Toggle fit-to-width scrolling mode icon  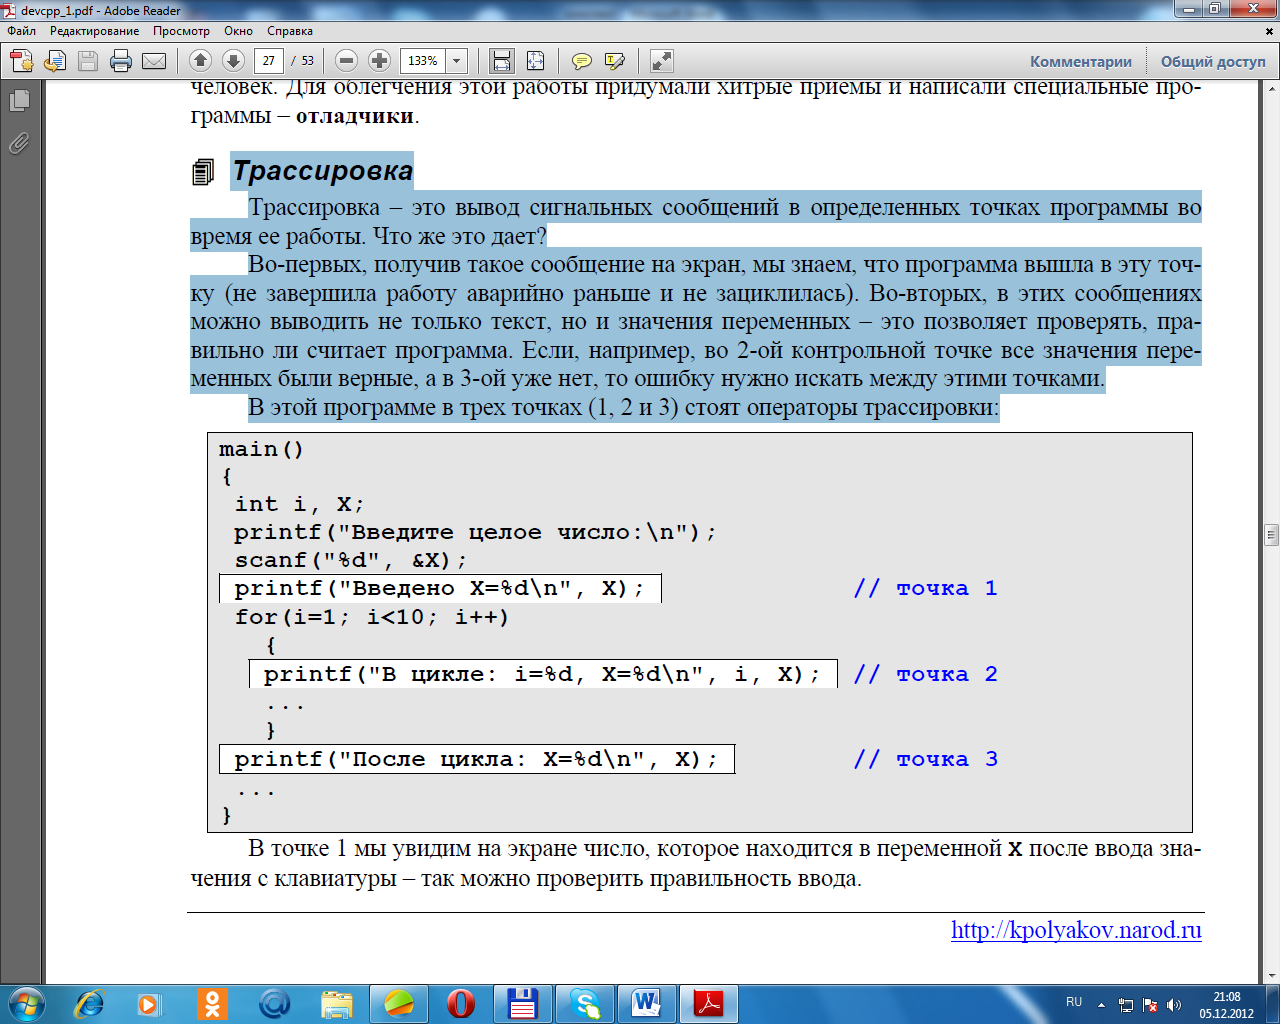502,61
